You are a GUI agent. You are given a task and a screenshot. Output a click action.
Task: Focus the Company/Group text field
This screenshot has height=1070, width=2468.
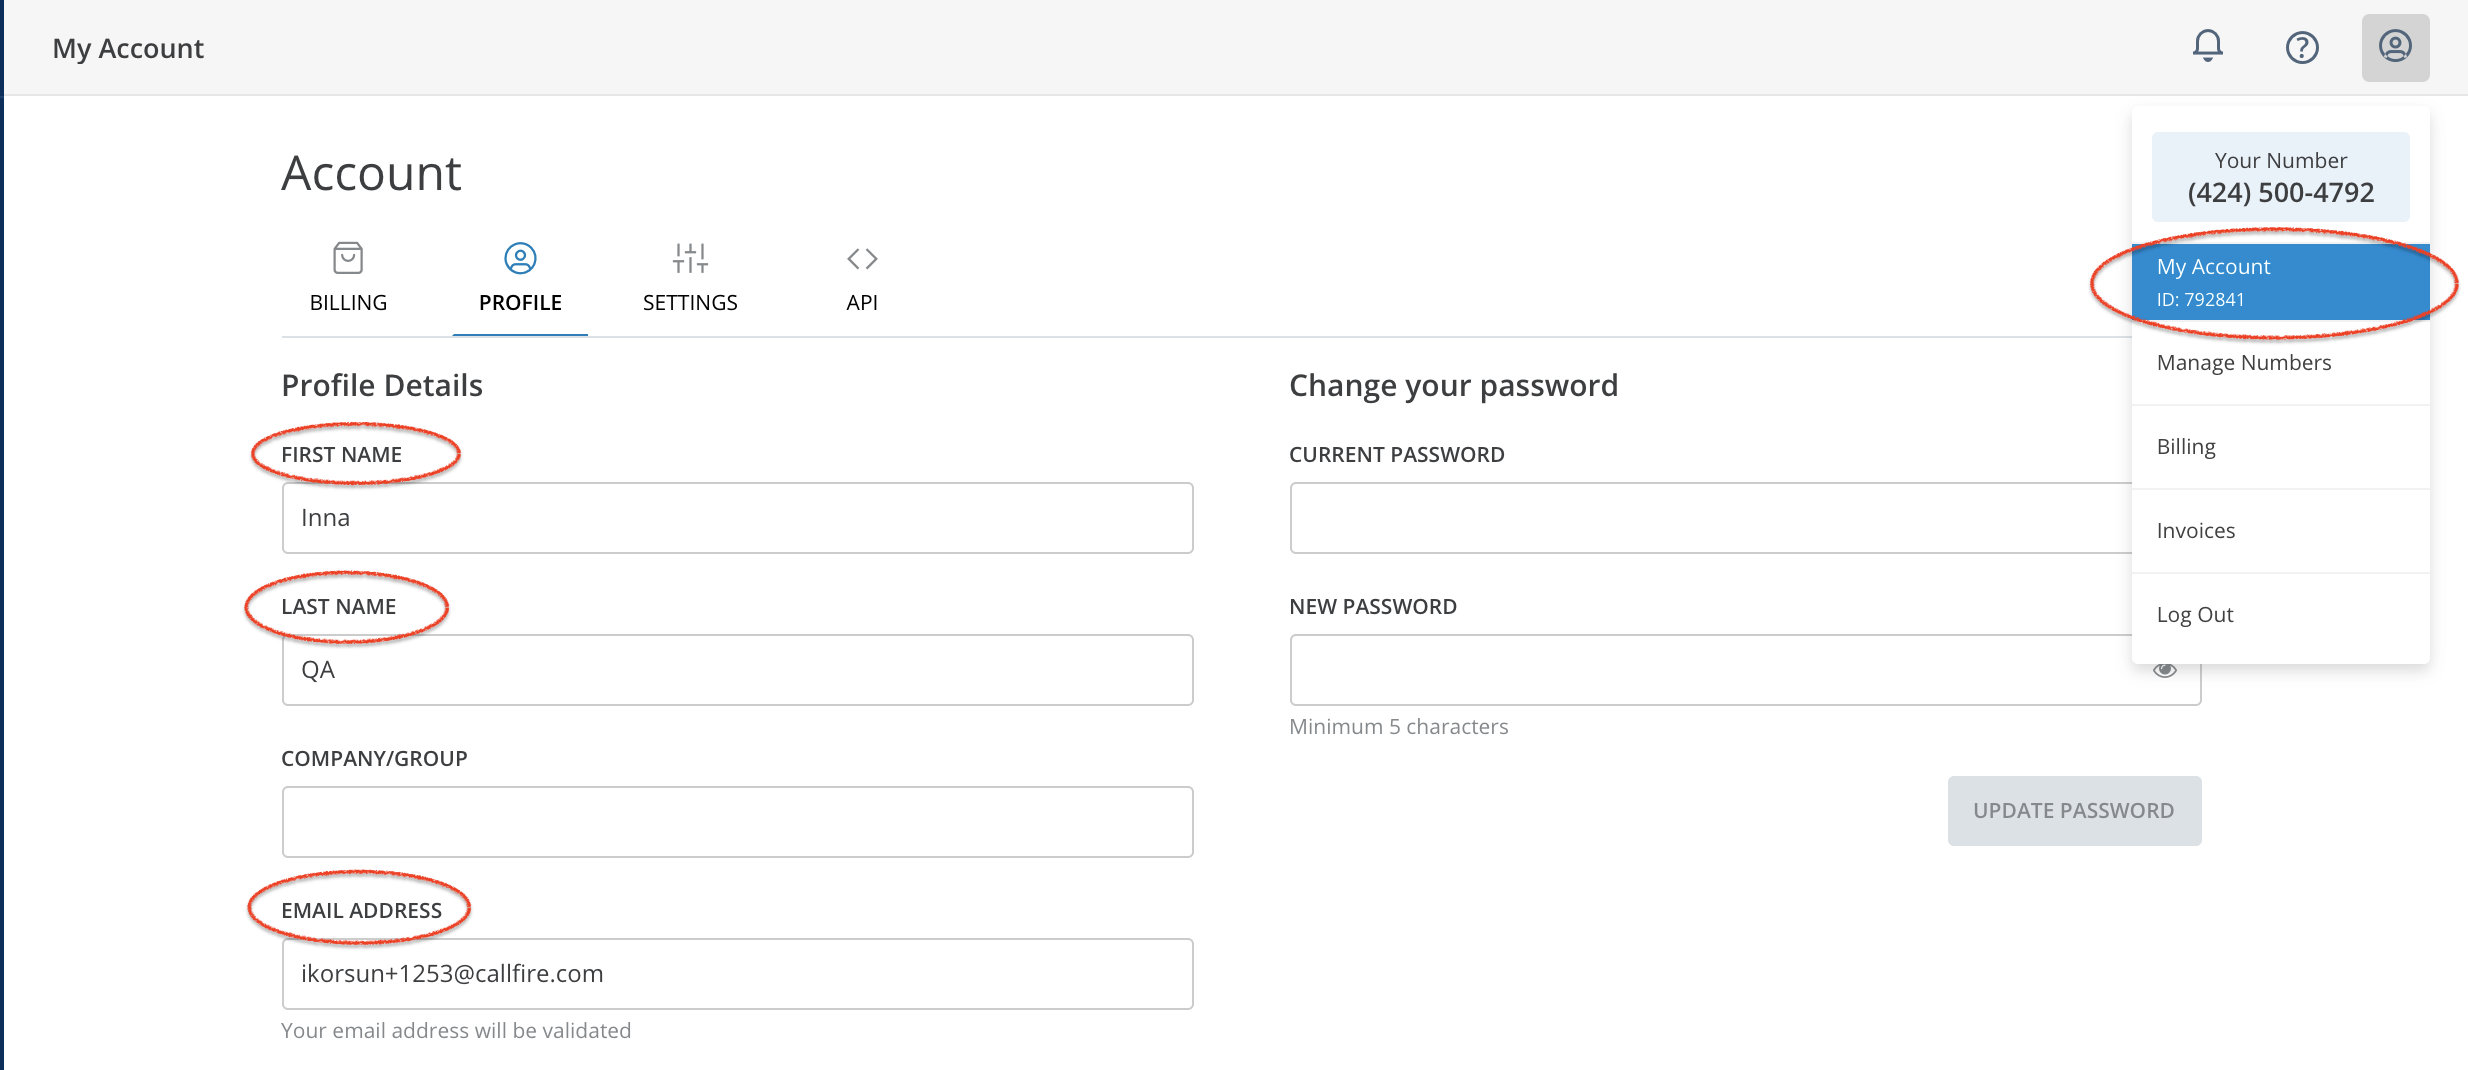(x=737, y=822)
